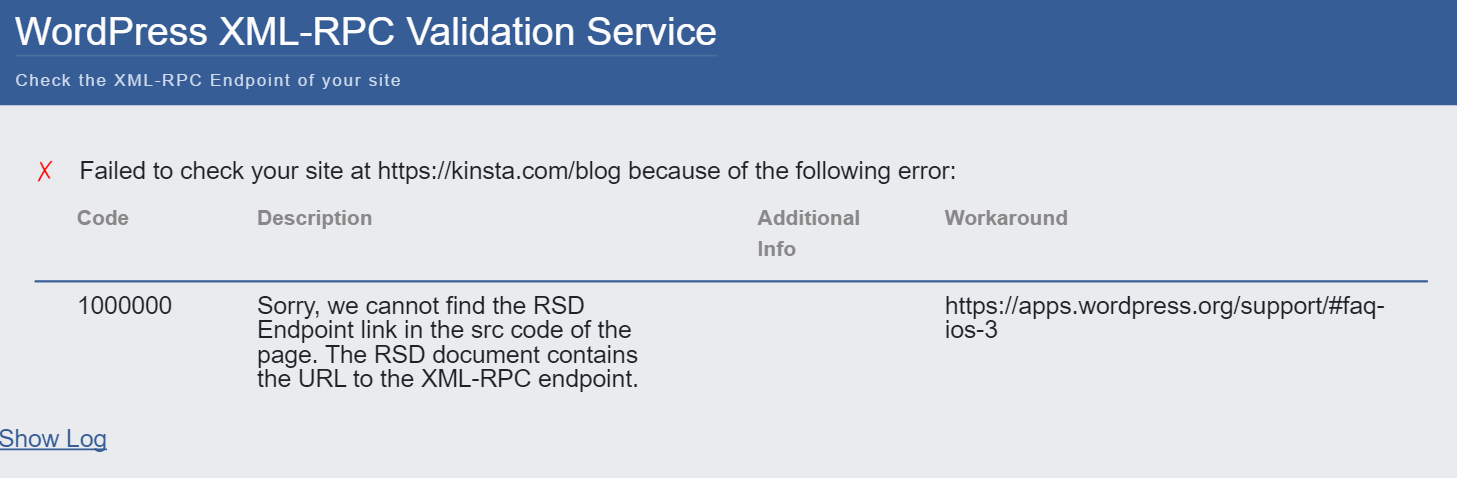Click the word 'Info' in the table header

[x=776, y=249]
